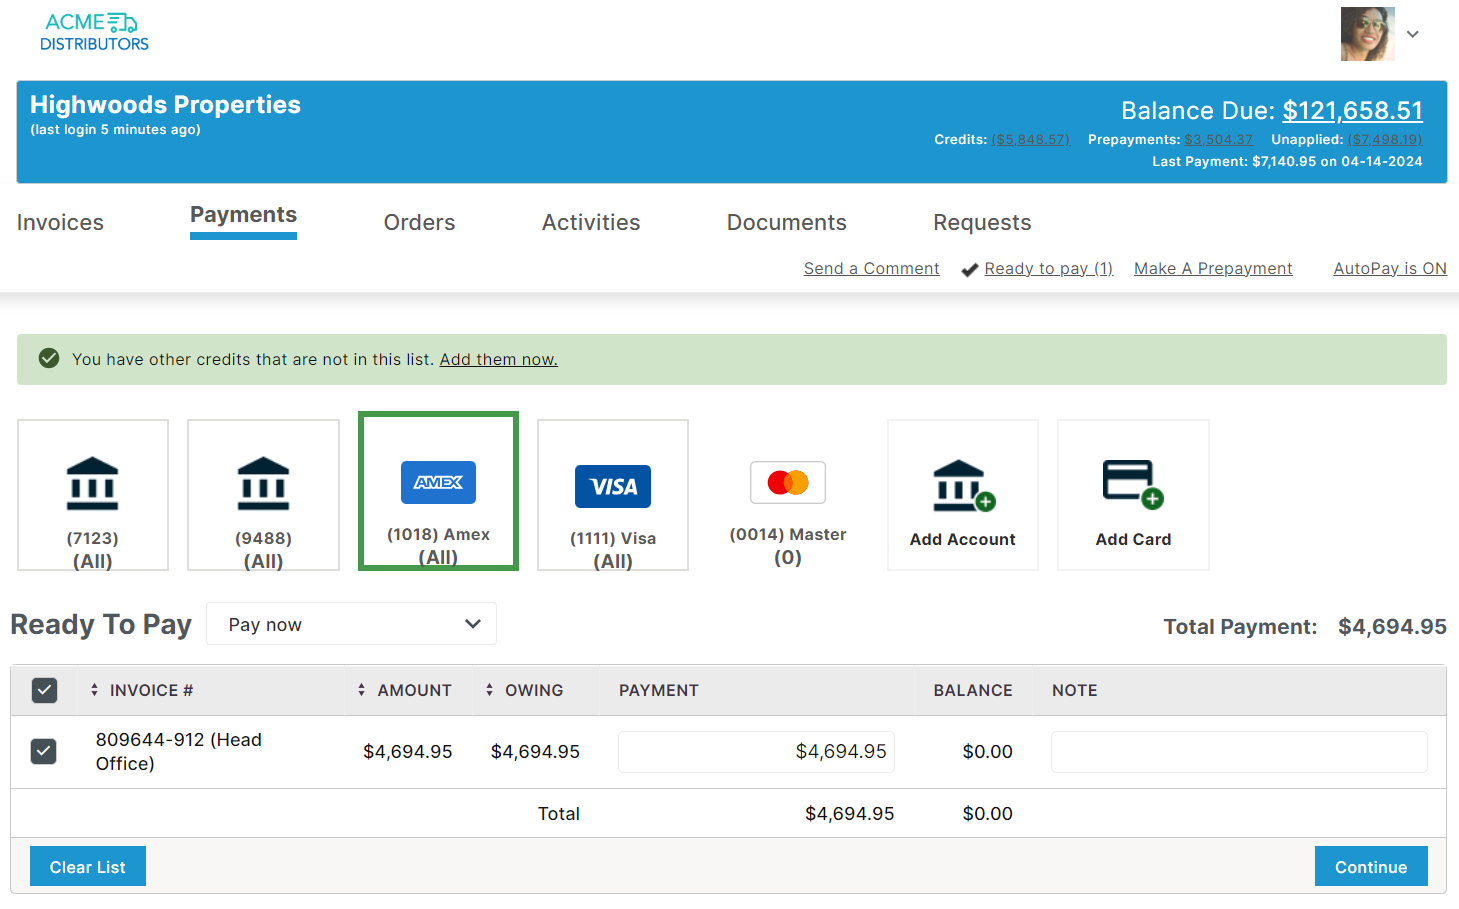The height and width of the screenshot is (909, 1459).
Task: Pick the (0014) Mastercard payment method
Action: 787,495
